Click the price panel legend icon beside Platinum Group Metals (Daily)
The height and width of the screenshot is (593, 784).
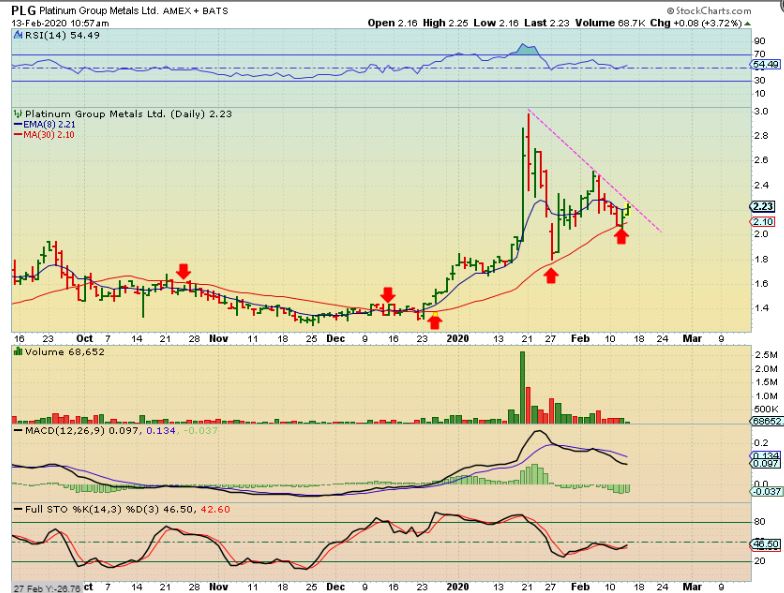18,114
